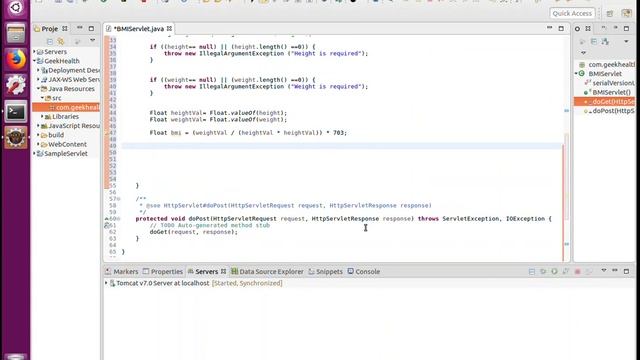Expand the Servers project node
This screenshot has width=640, height=360.
tap(34, 51)
